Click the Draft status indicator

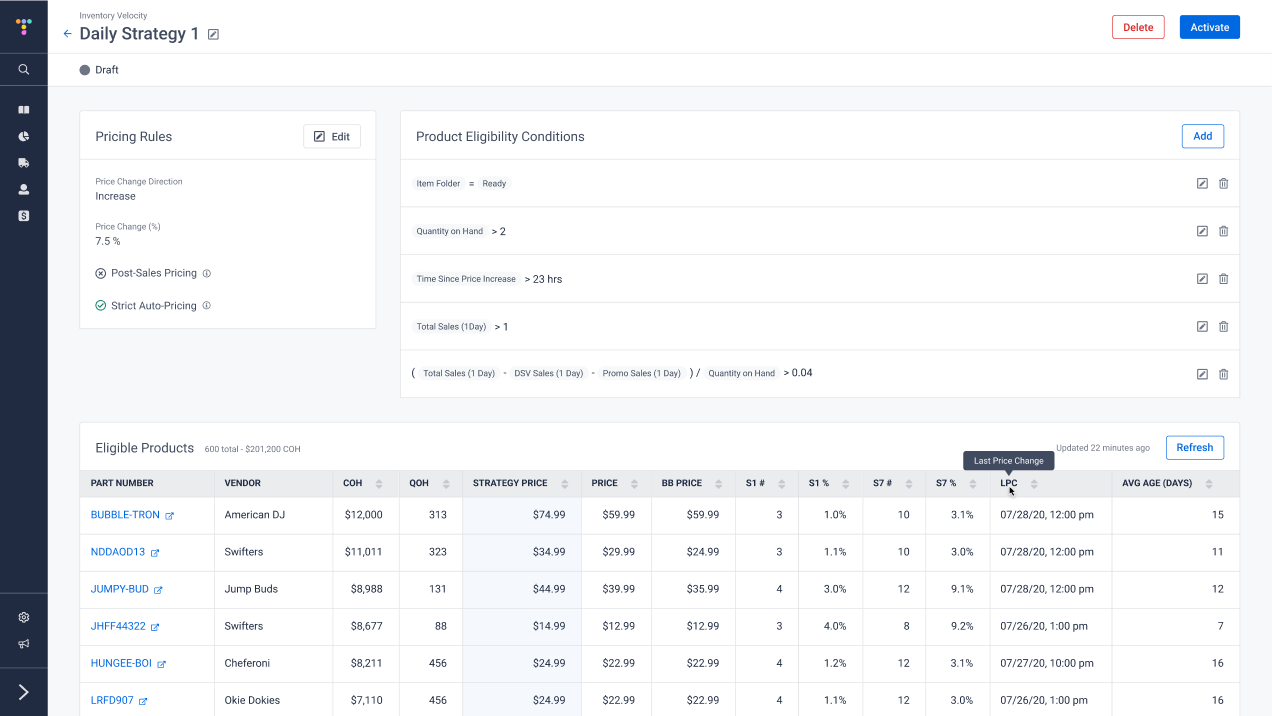click(x=97, y=69)
